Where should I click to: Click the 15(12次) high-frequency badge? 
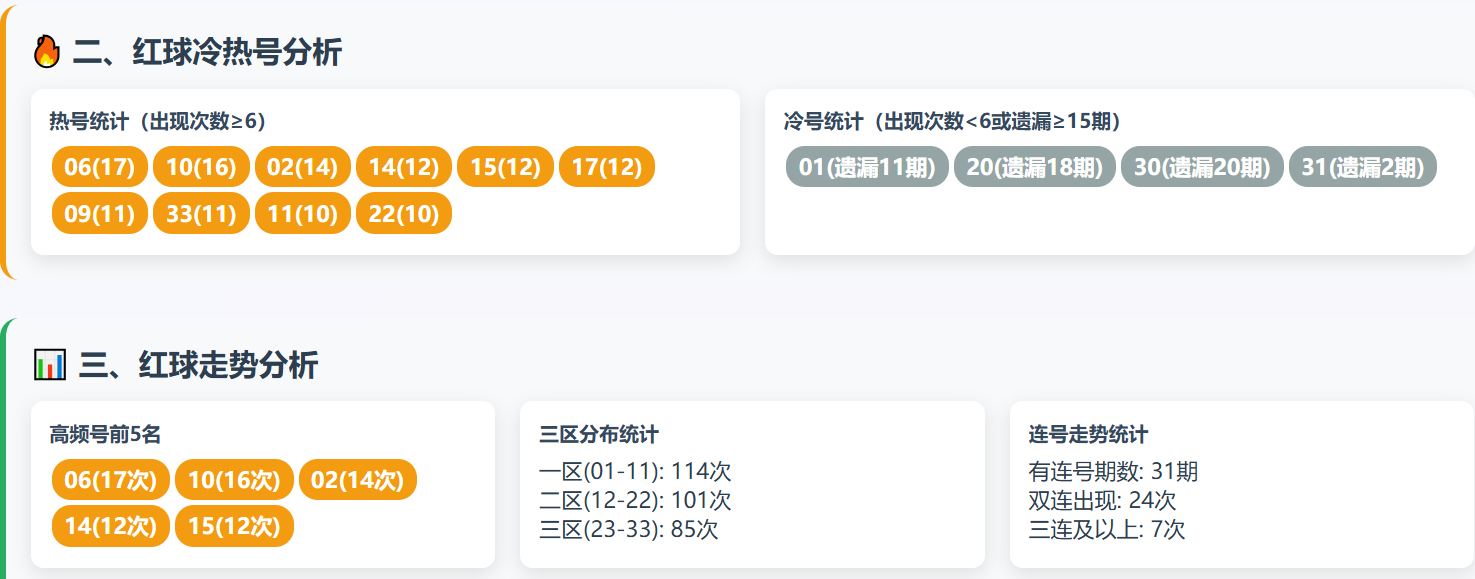[x=234, y=526]
